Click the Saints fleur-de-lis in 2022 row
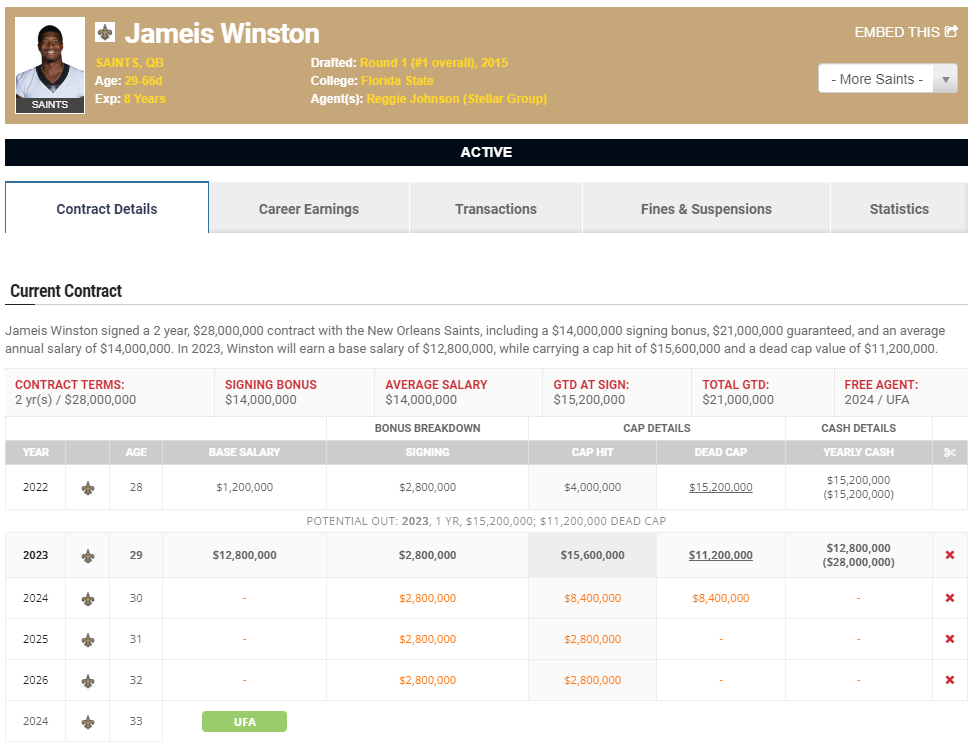This screenshot has width=975, height=746. click(x=88, y=488)
